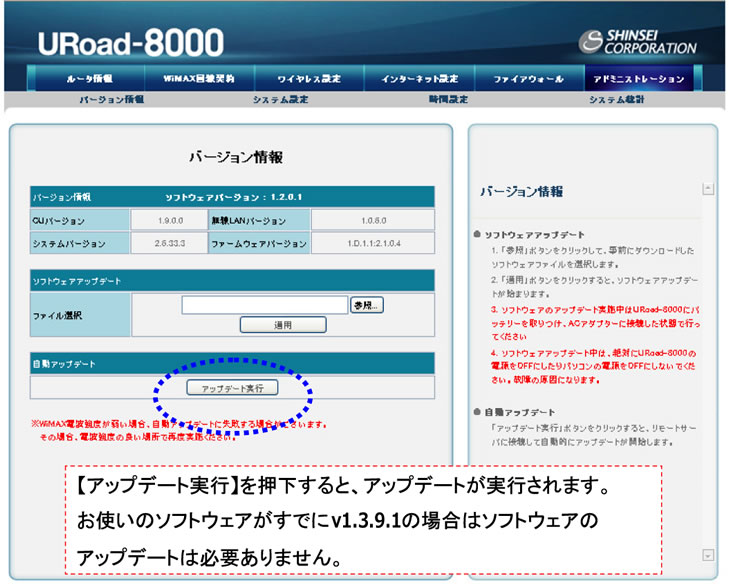Click the ソフトウェアバージョン：1.2.0.1 header text
Viewport: 729px width, 588px height.
click(x=234, y=197)
